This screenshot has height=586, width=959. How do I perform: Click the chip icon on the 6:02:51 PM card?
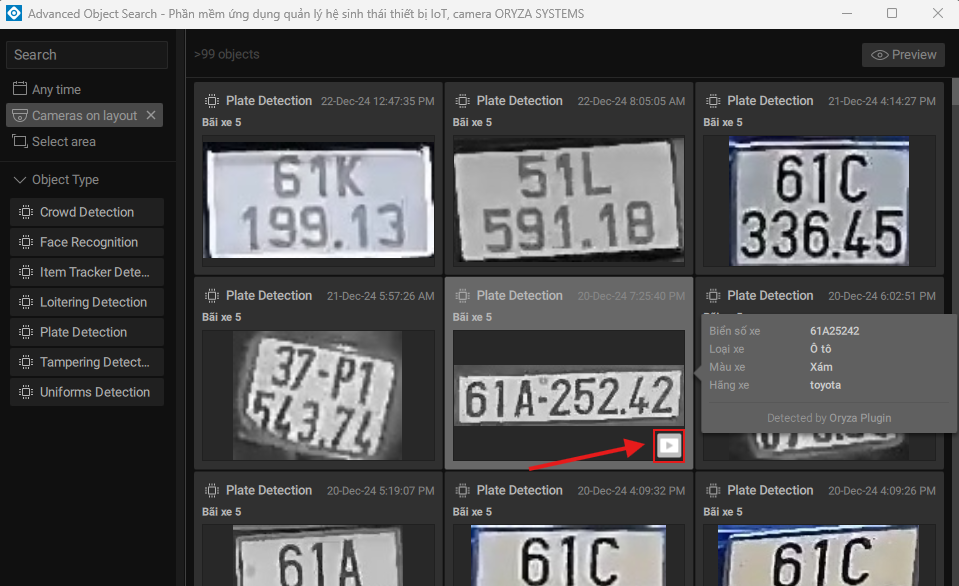click(x=713, y=296)
